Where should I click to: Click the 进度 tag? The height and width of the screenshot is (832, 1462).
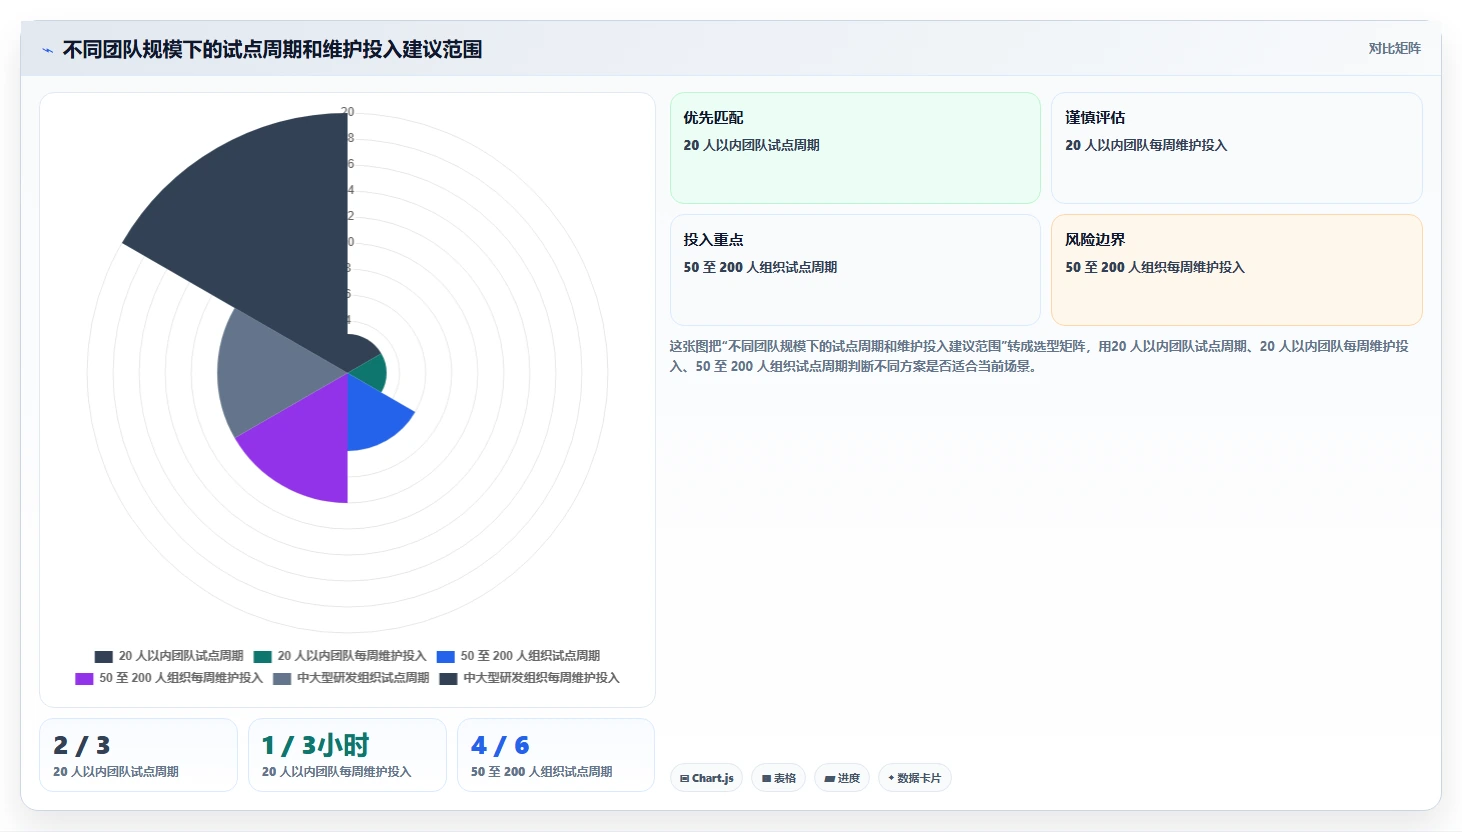pos(842,778)
